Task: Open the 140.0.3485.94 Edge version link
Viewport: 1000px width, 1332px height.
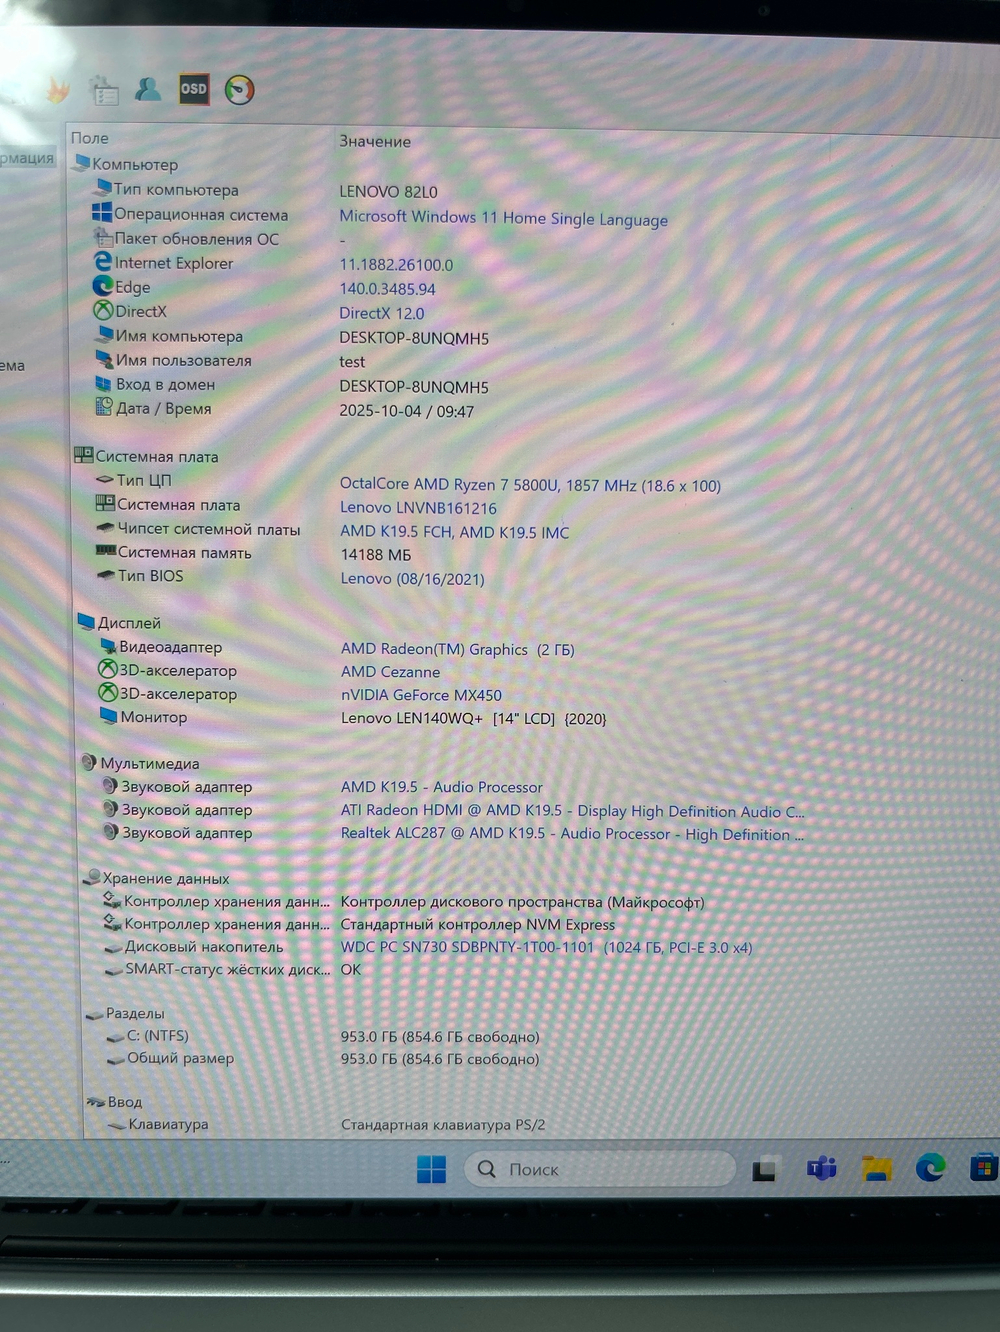Action: (387, 289)
